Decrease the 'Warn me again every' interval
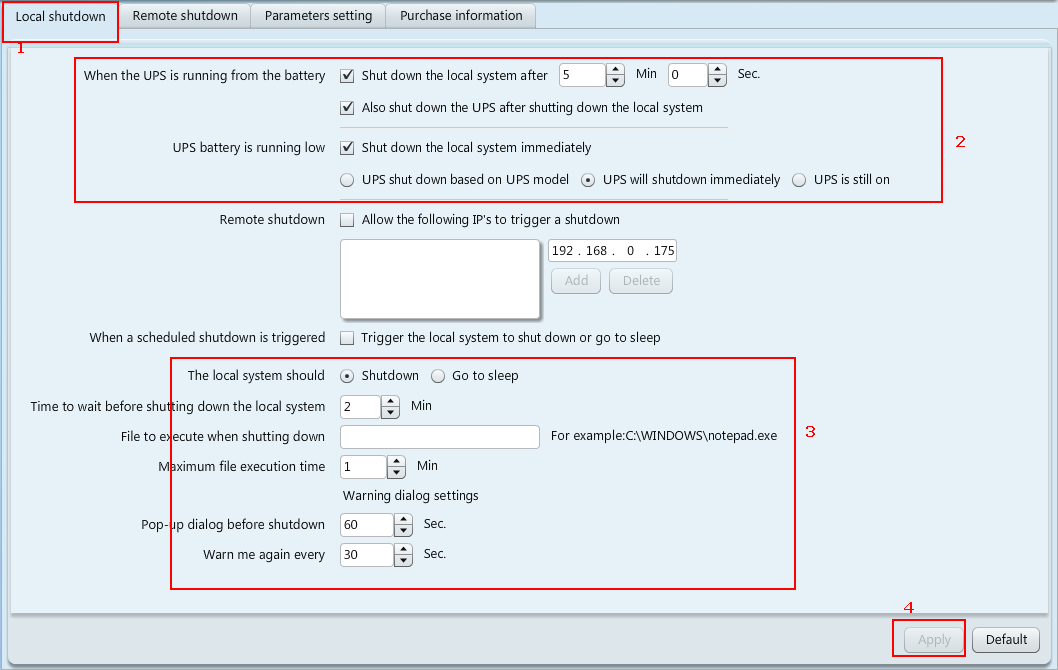 403,561
